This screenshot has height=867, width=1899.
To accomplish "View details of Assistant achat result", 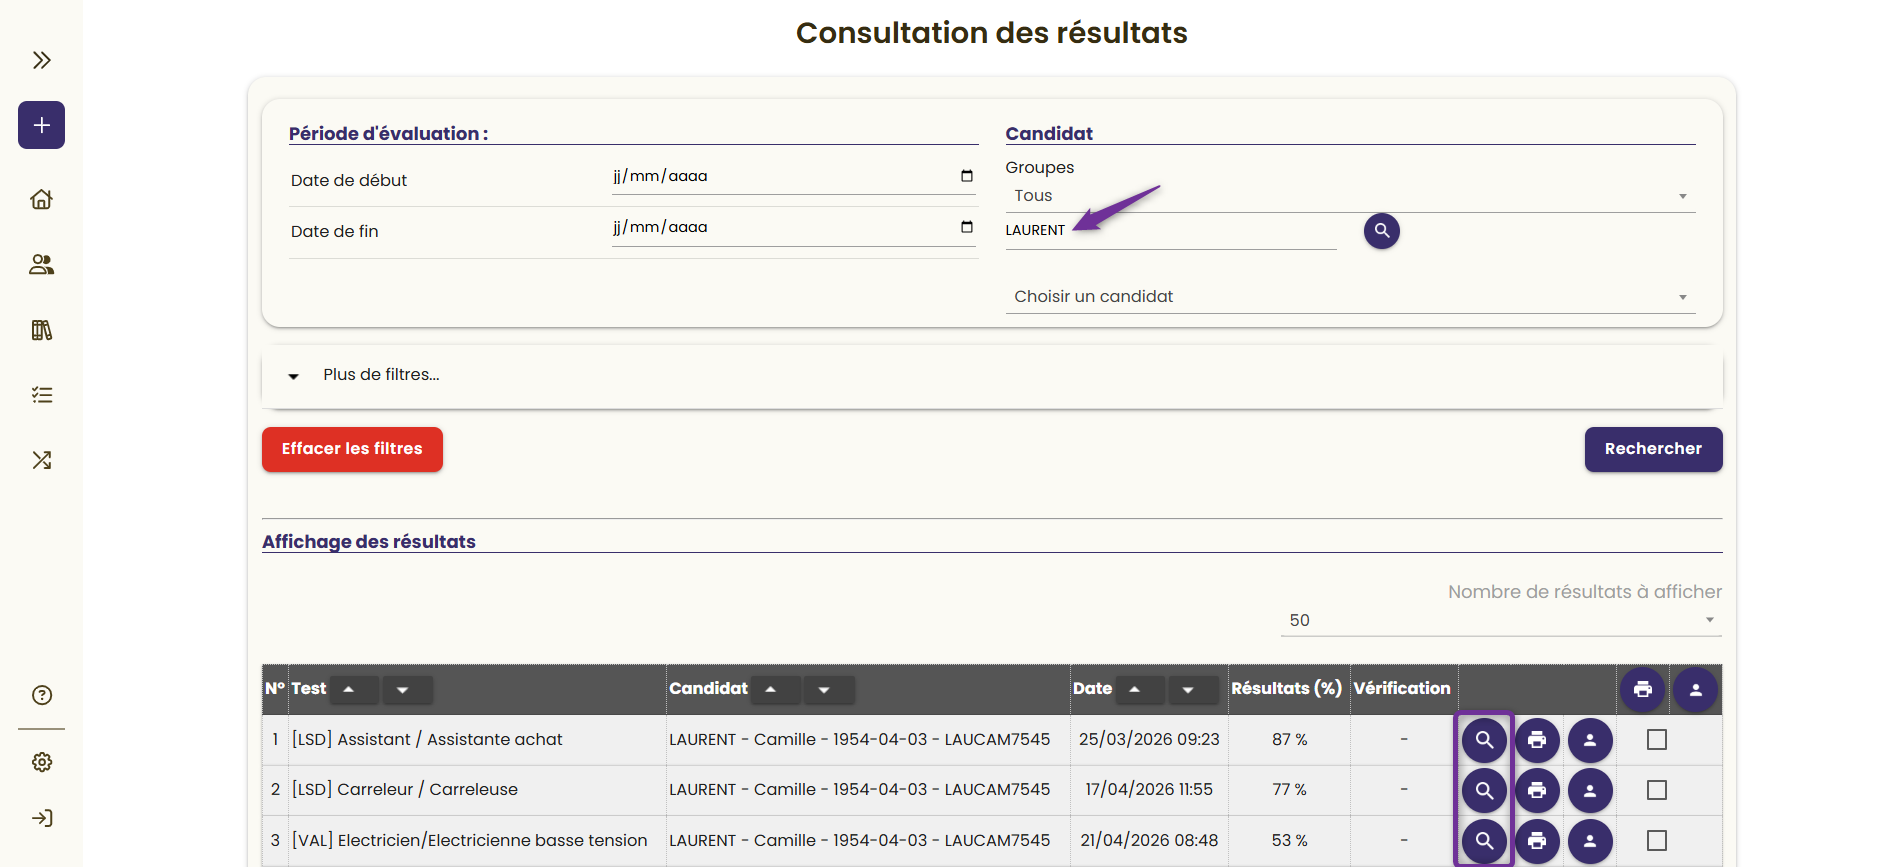I will point(1484,740).
